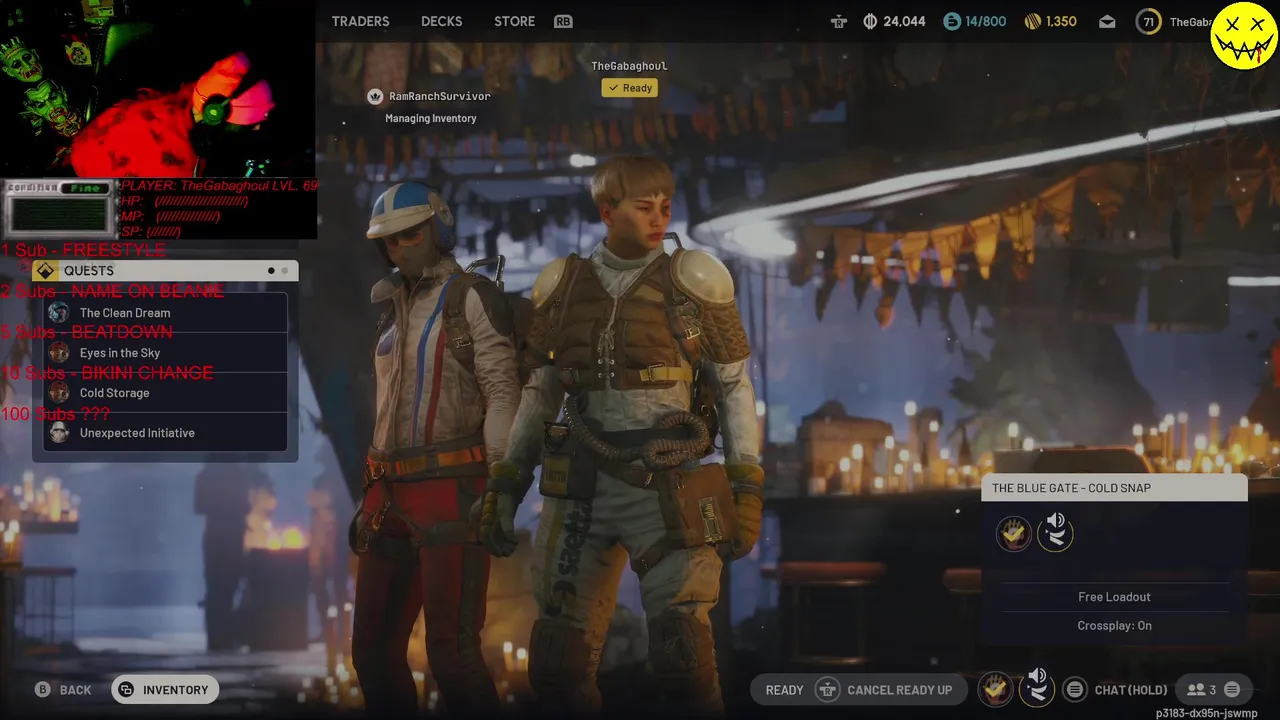
Task: Open the Cold Storage quest
Action: click(x=165, y=393)
